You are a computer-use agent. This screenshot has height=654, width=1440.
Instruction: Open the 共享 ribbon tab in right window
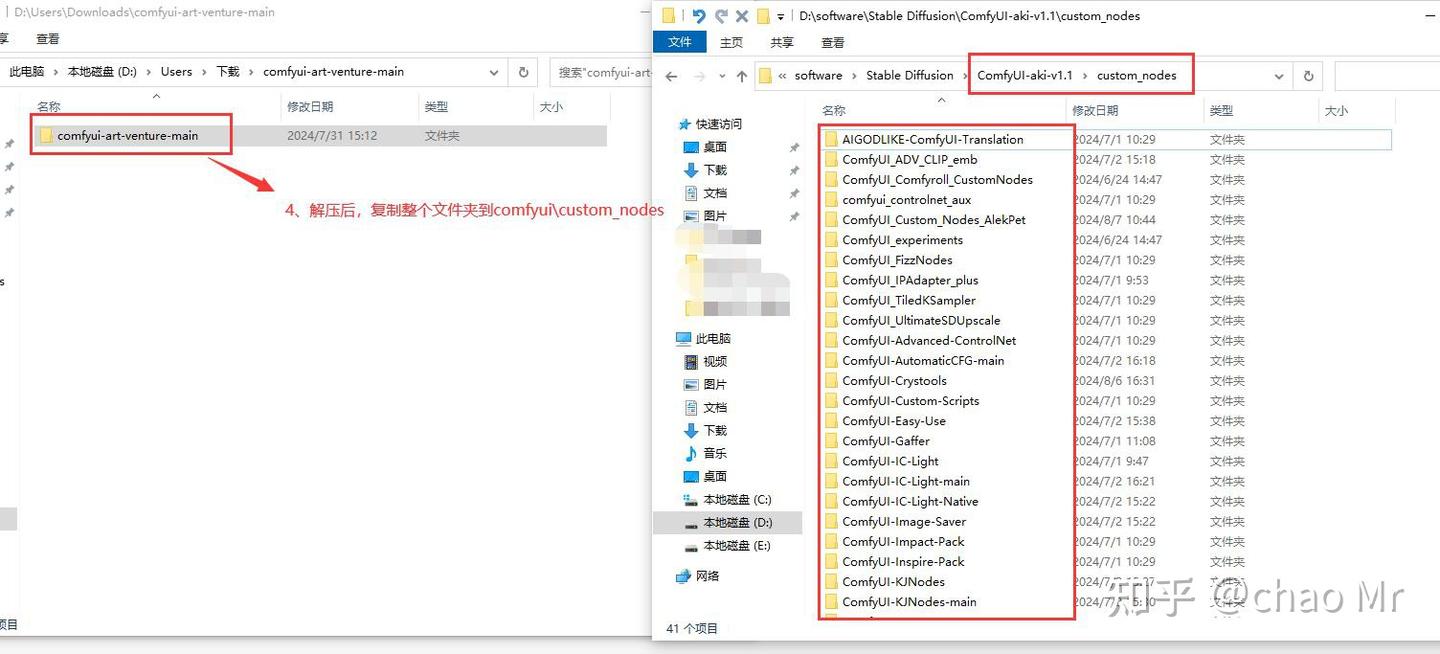point(782,42)
